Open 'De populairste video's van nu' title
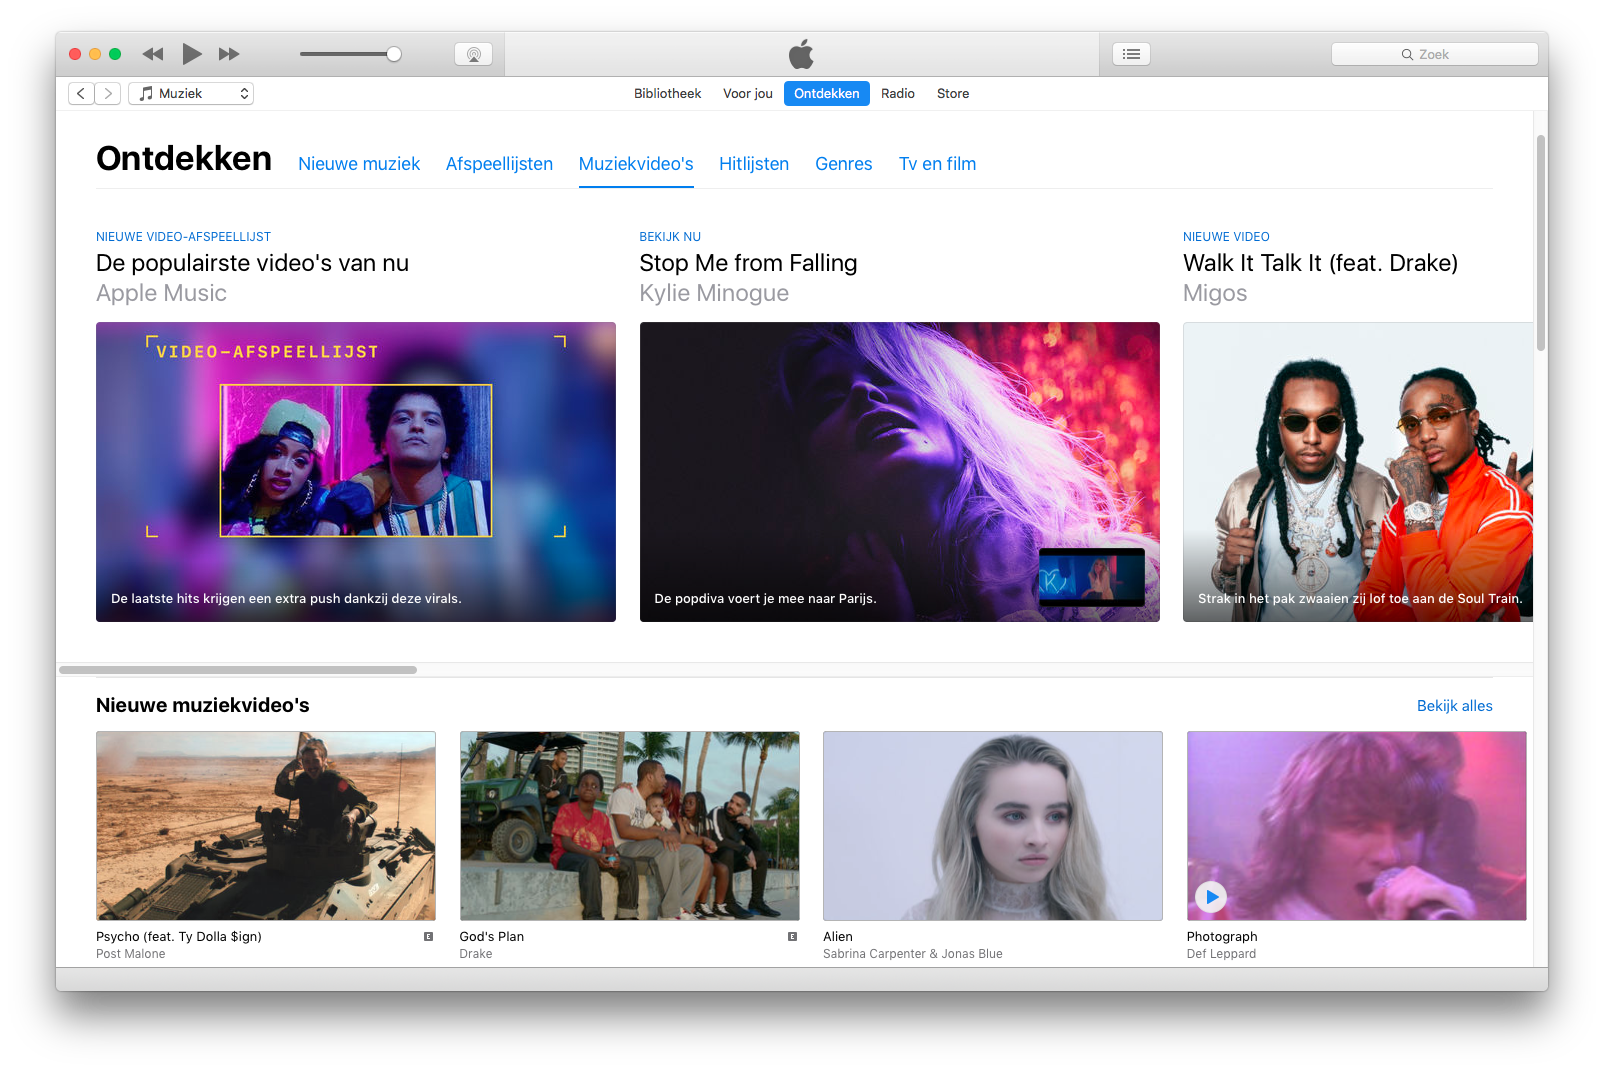This screenshot has width=1604, height=1071. coord(252,263)
